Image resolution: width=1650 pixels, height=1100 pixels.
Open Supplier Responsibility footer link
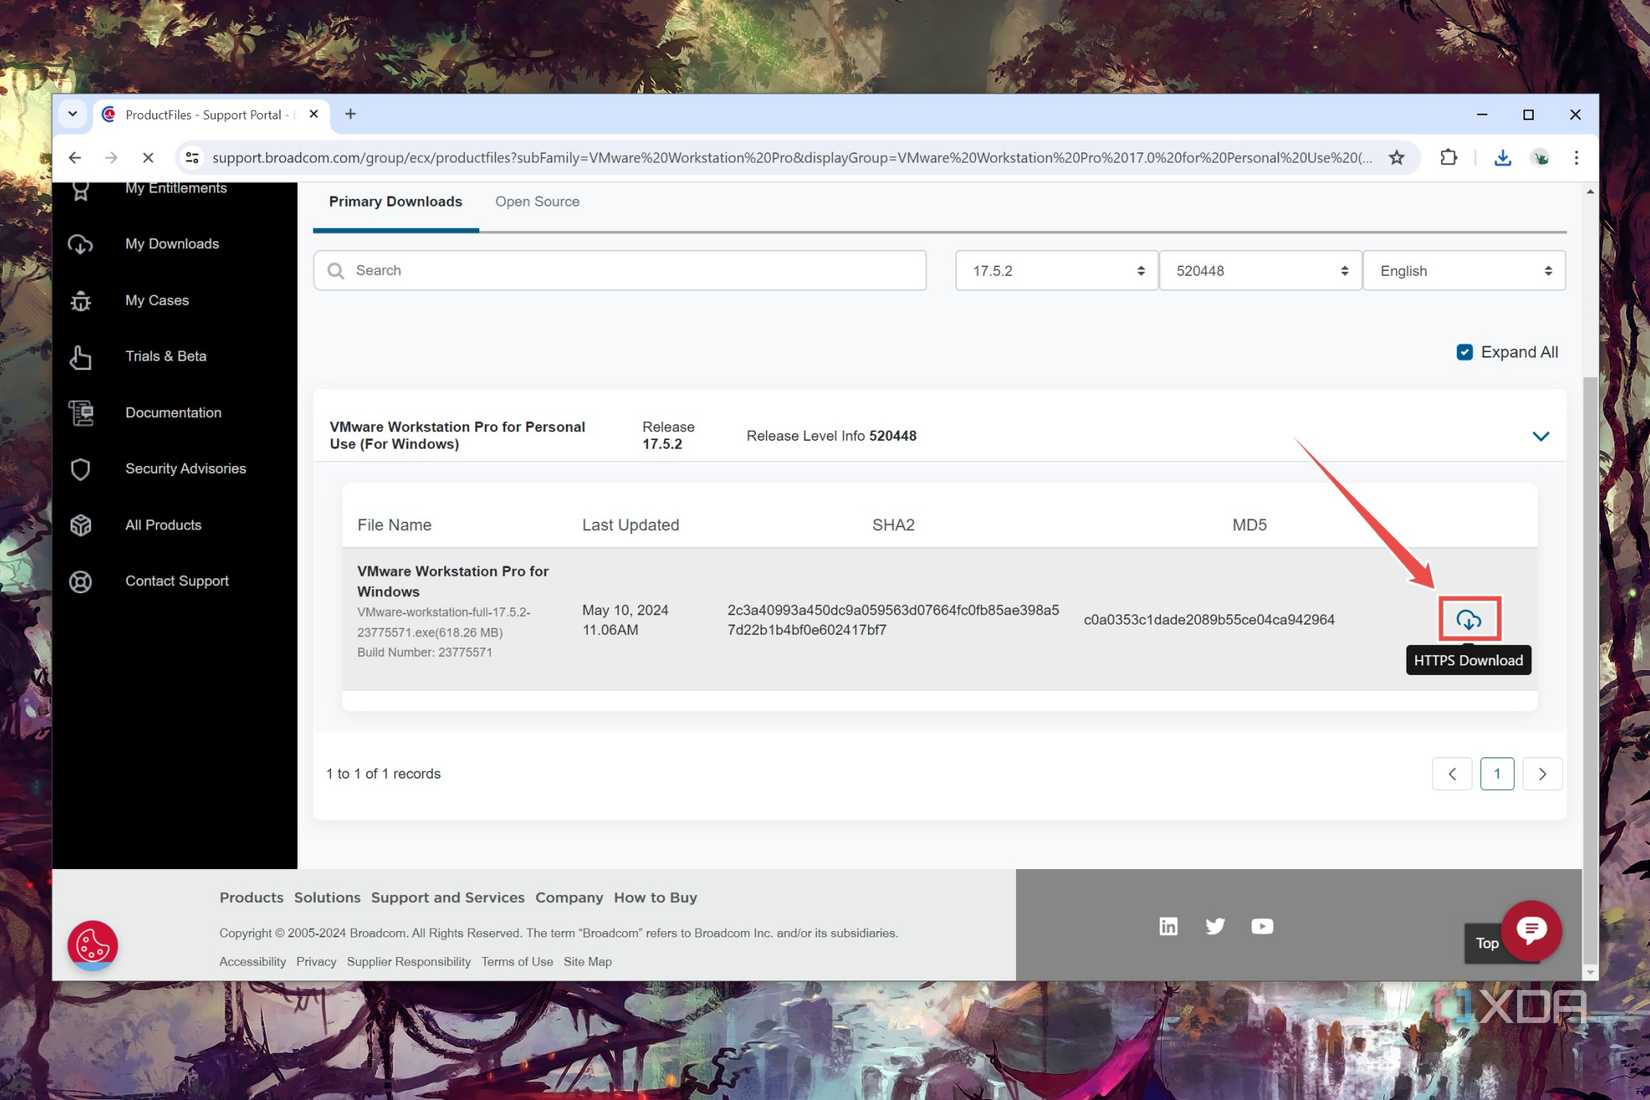[408, 961]
